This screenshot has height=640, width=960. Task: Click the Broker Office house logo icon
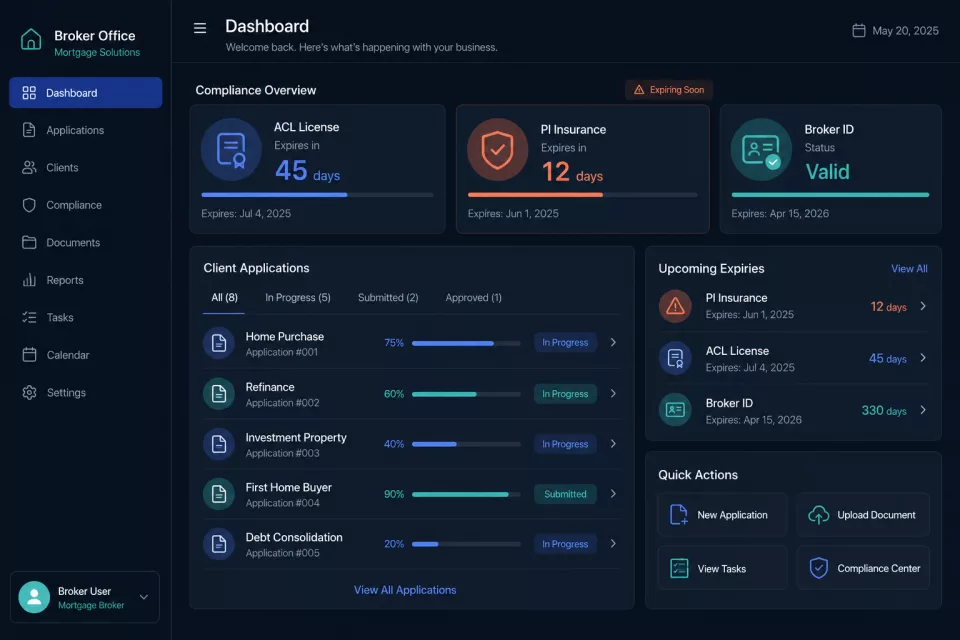point(31,39)
